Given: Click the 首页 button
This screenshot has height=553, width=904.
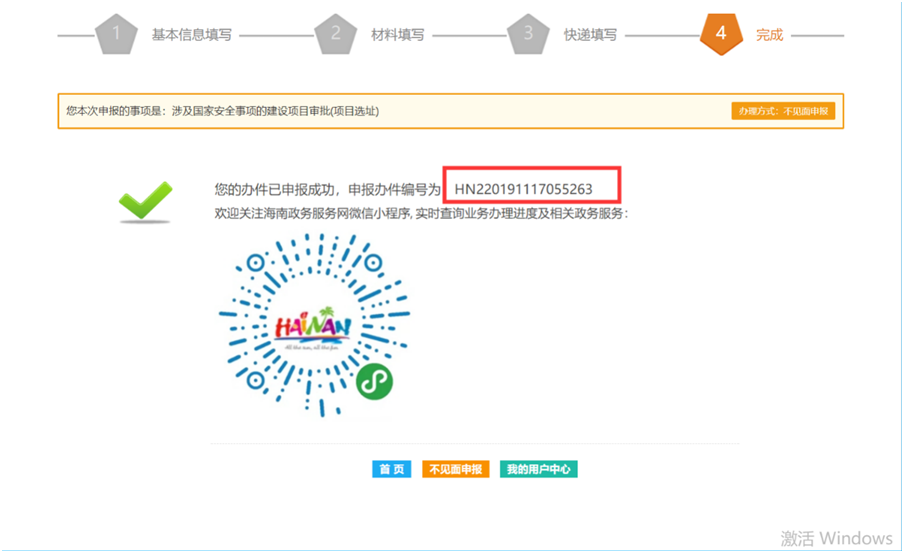Looking at the screenshot, I should [391, 469].
